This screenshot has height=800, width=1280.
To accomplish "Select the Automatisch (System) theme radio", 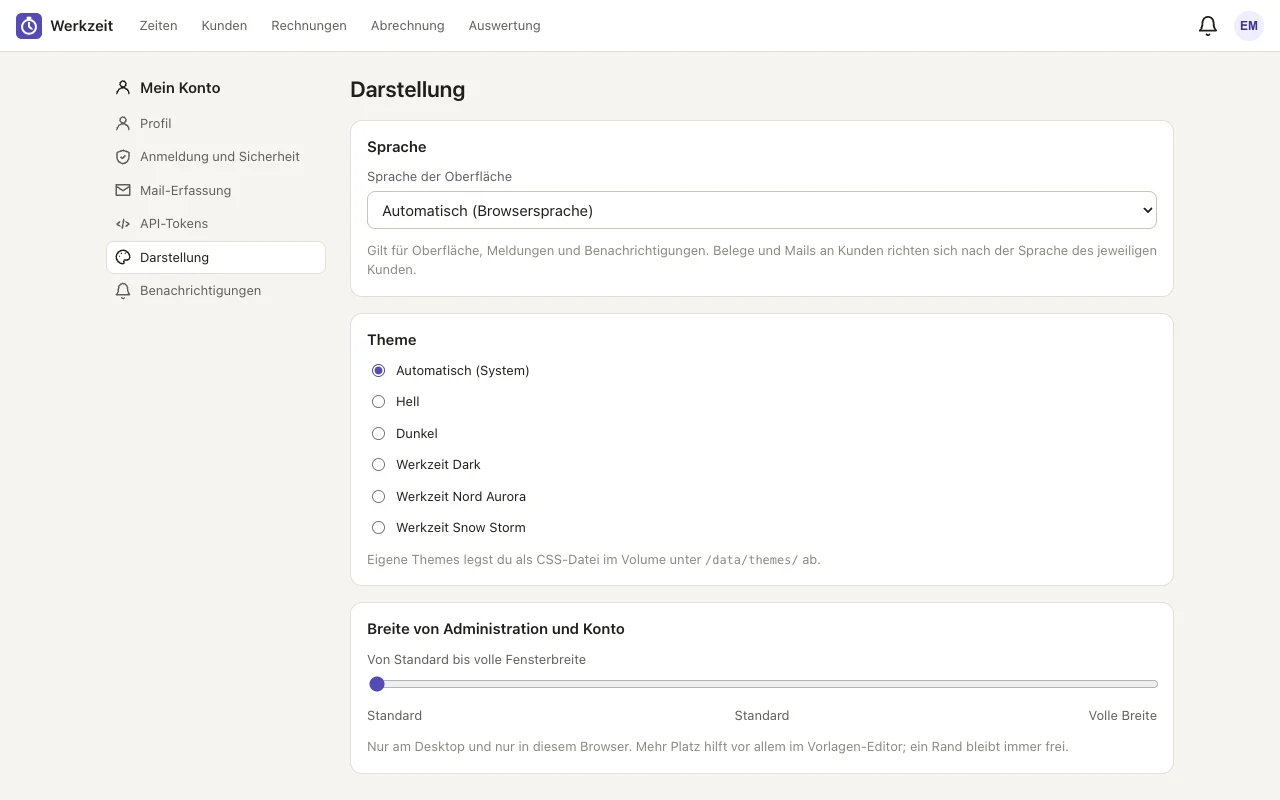I will (x=378, y=370).
